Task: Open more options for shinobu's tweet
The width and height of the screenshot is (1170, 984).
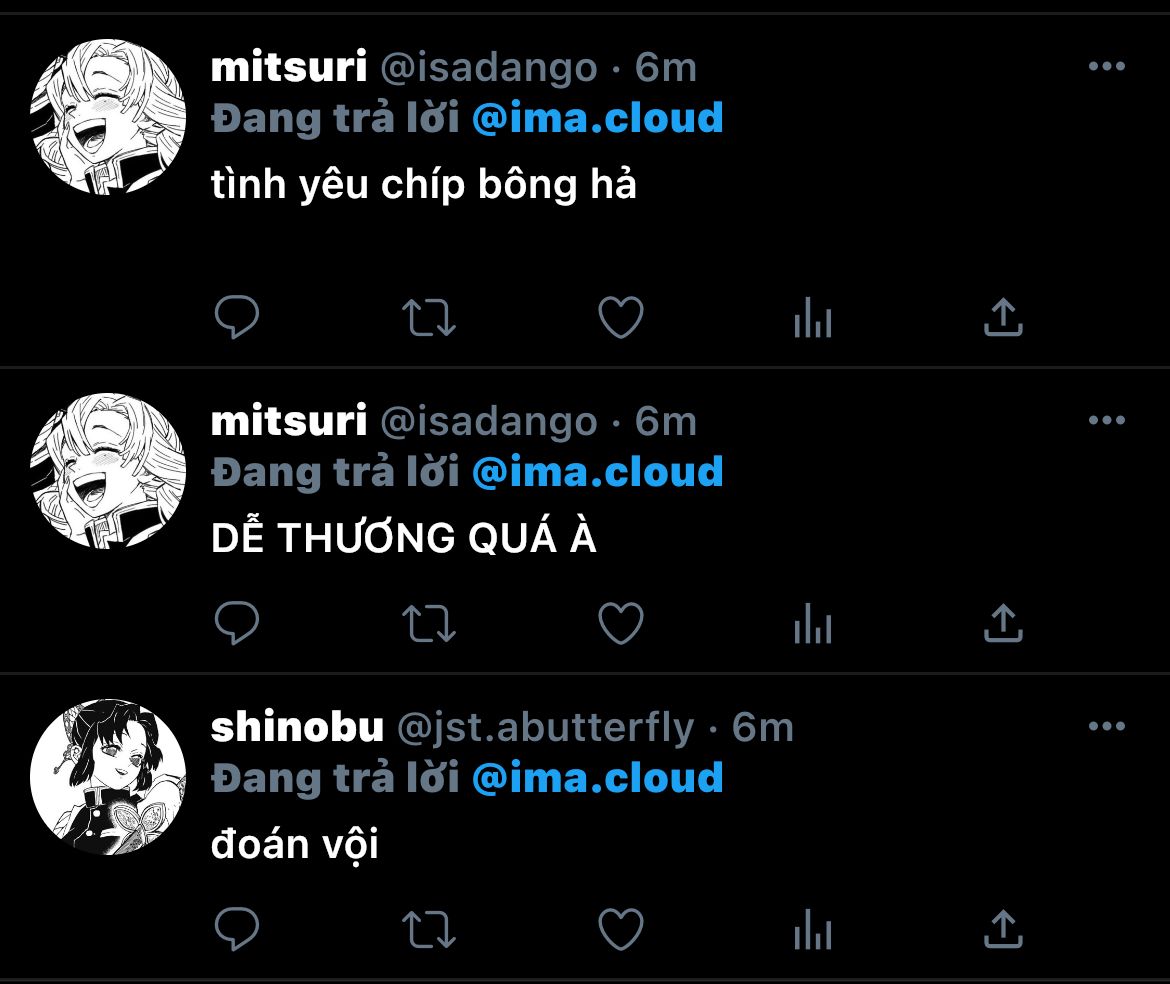Action: point(1107,726)
